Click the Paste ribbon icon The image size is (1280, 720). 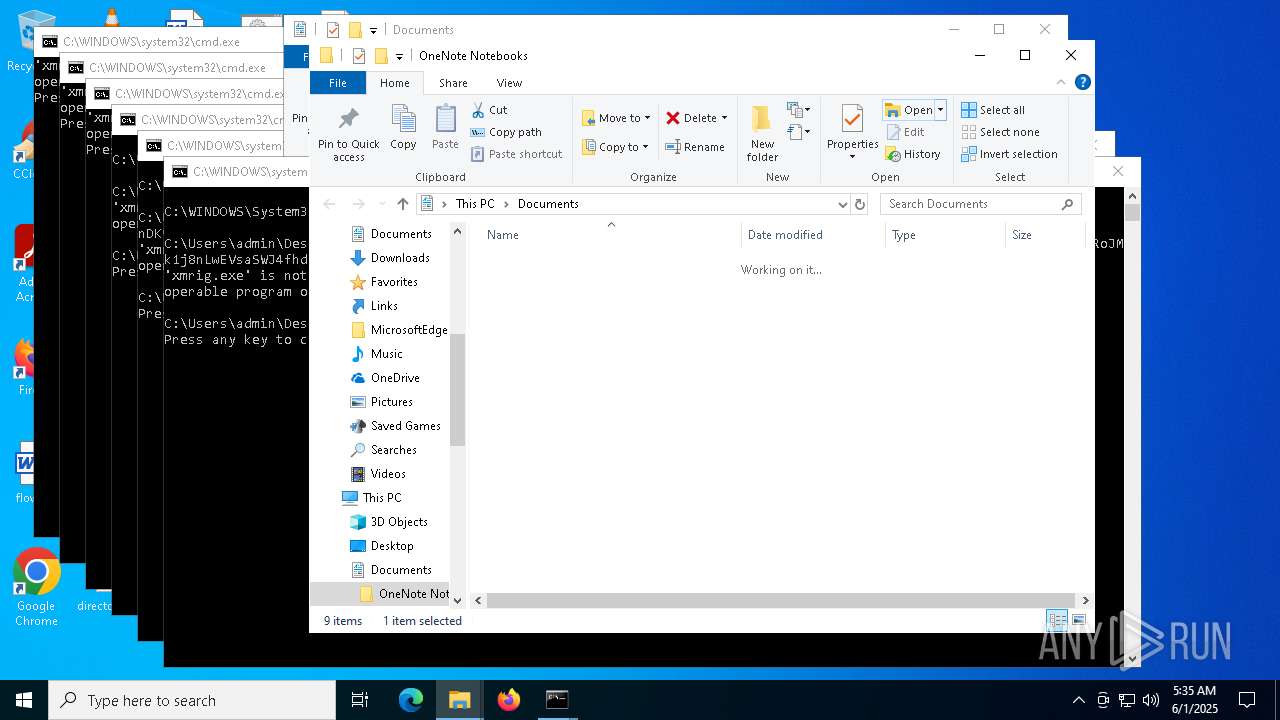click(x=445, y=128)
